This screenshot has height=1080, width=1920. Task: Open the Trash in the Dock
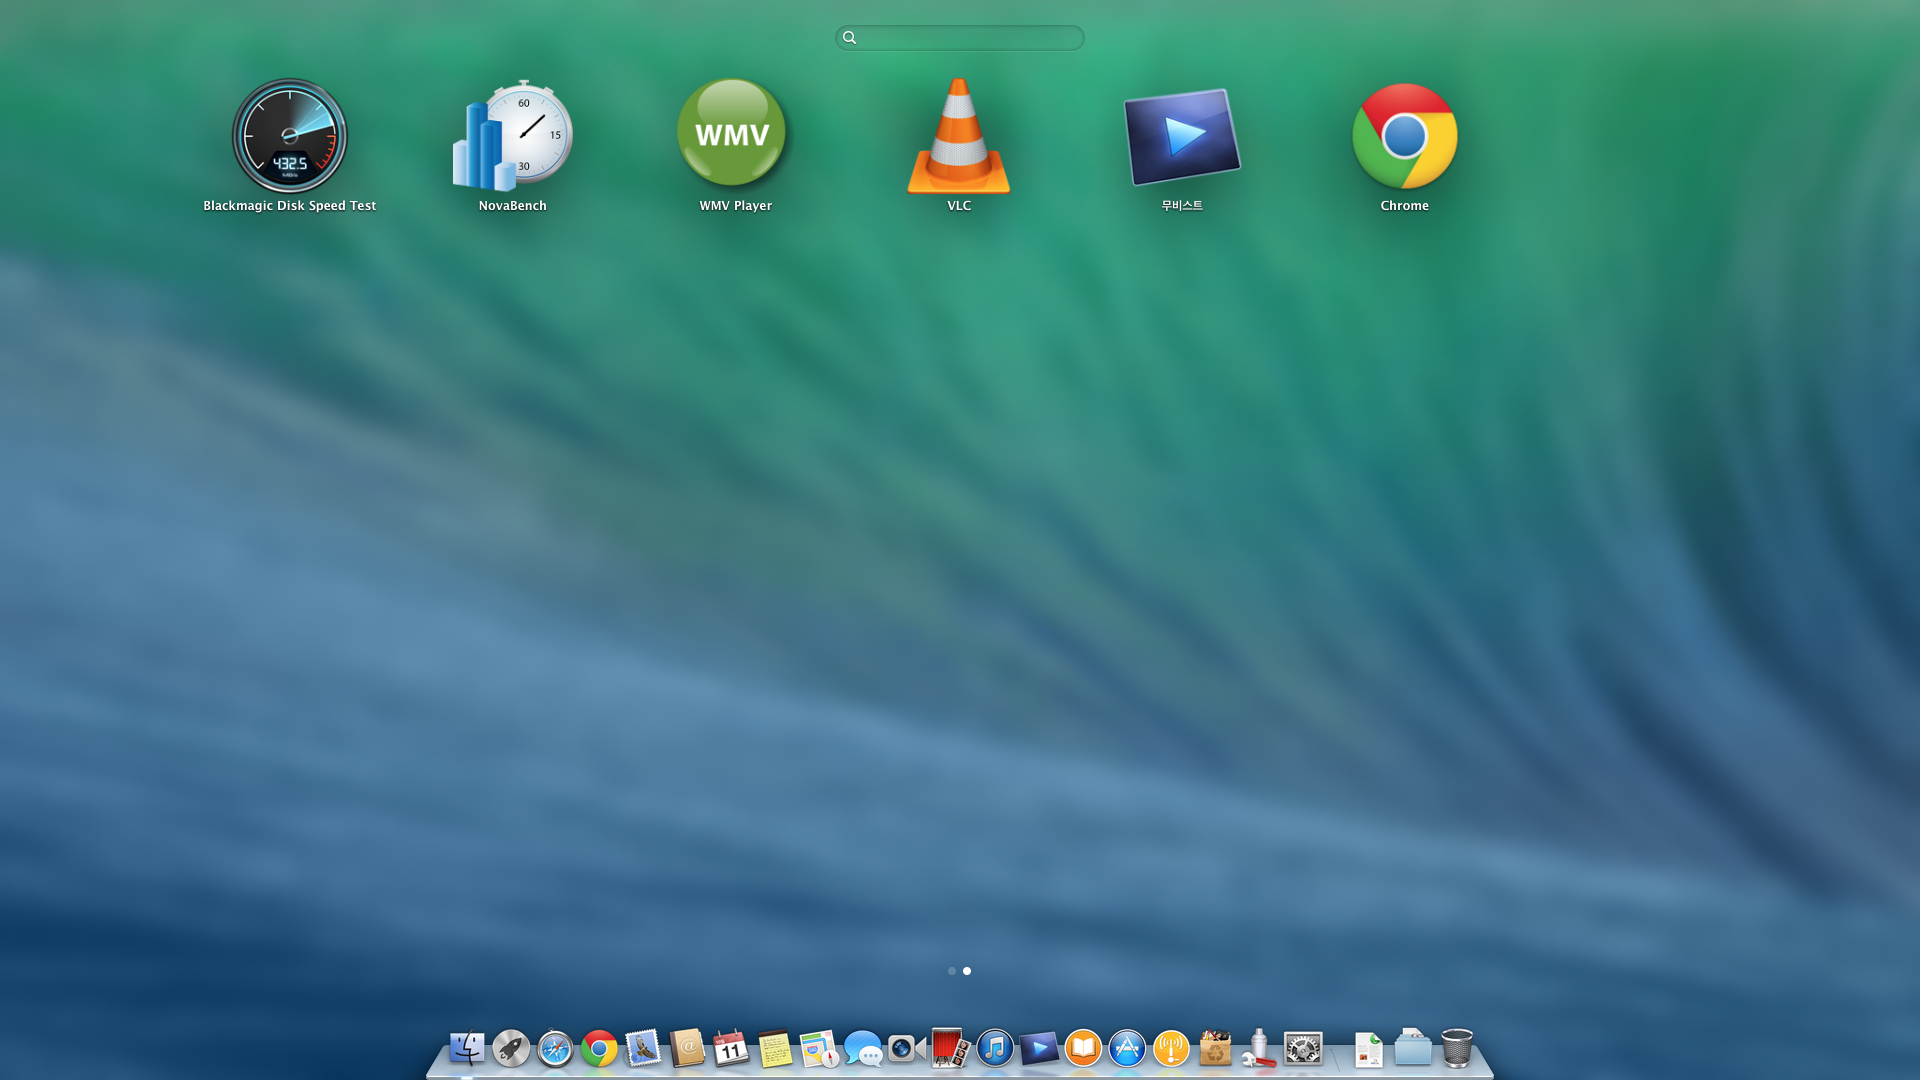(x=1457, y=1048)
